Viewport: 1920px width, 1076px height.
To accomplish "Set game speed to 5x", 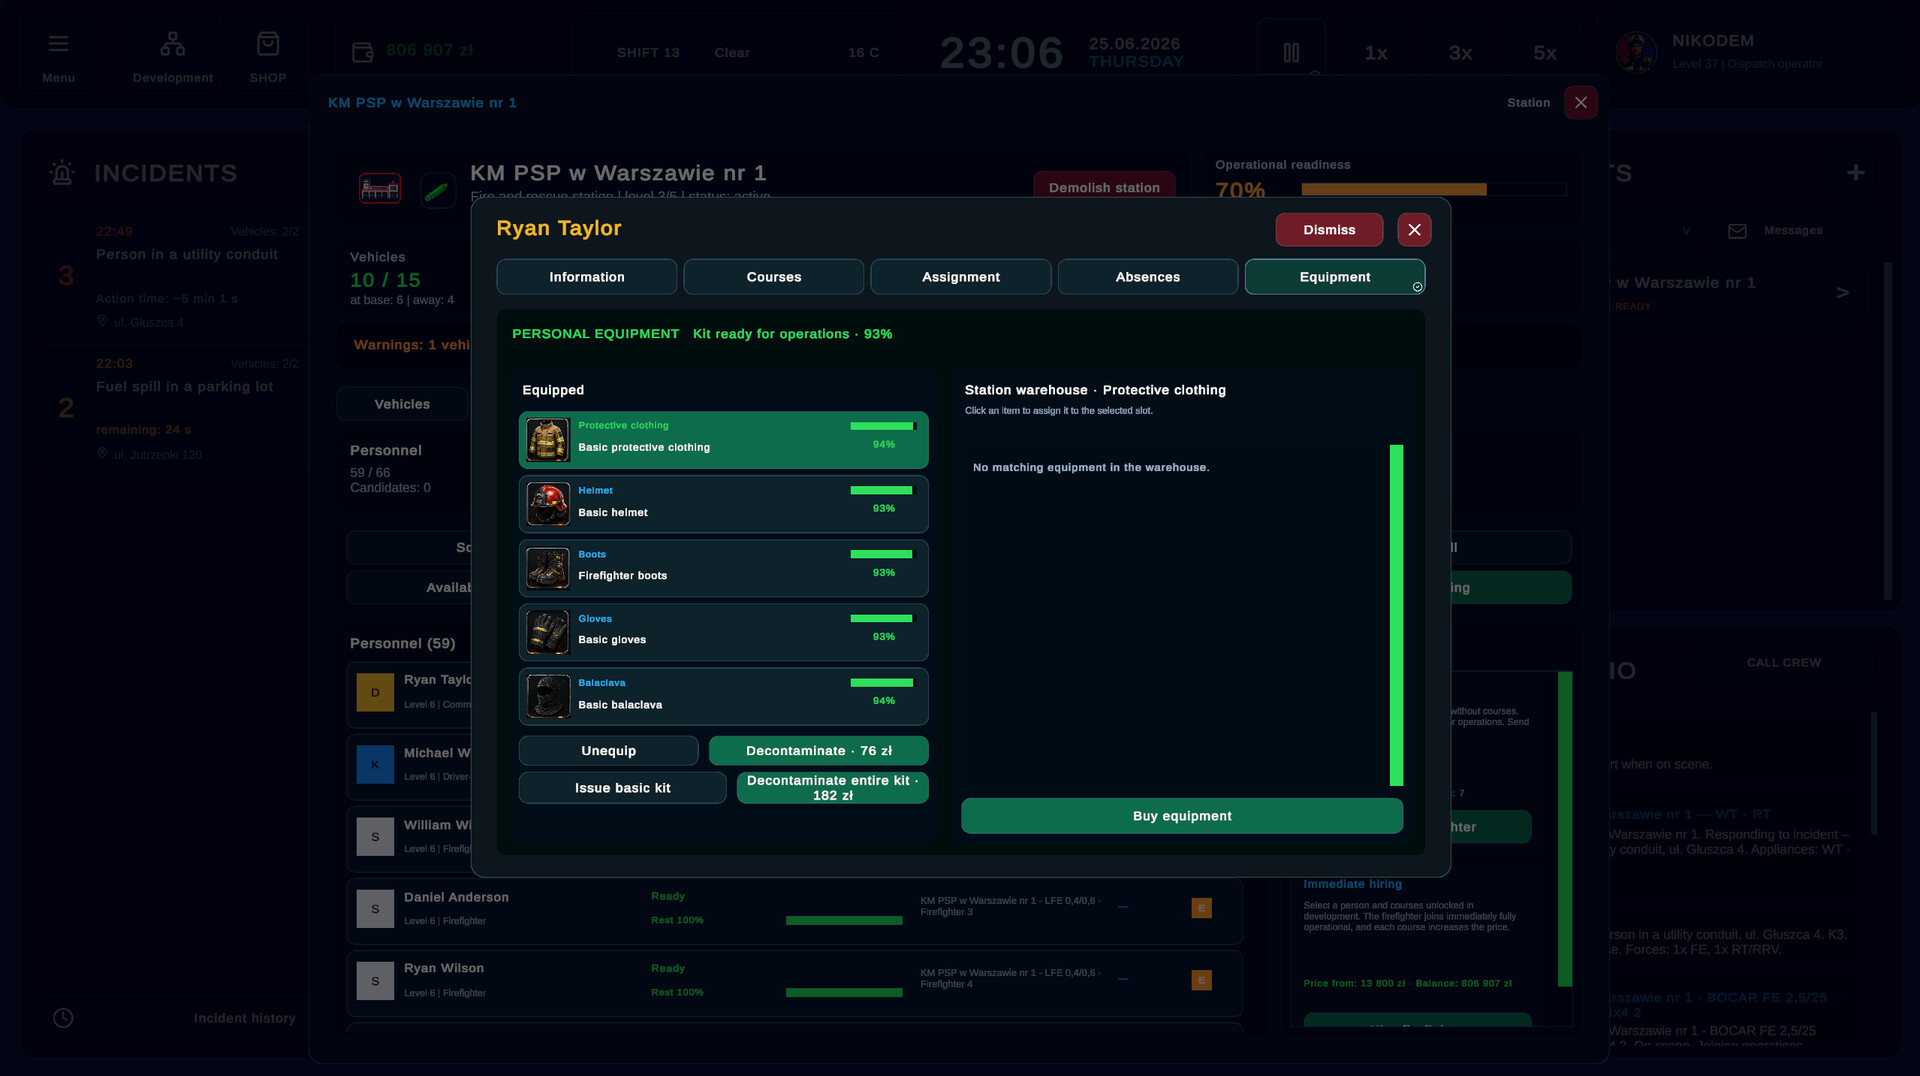I will (1545, 53).
